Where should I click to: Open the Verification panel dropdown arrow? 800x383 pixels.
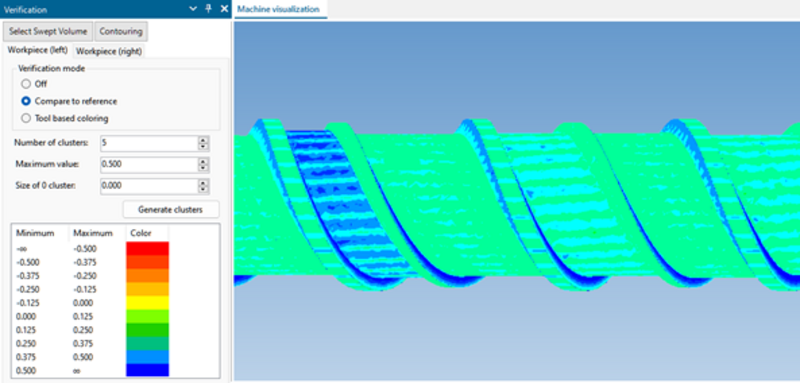click(192, 9)
